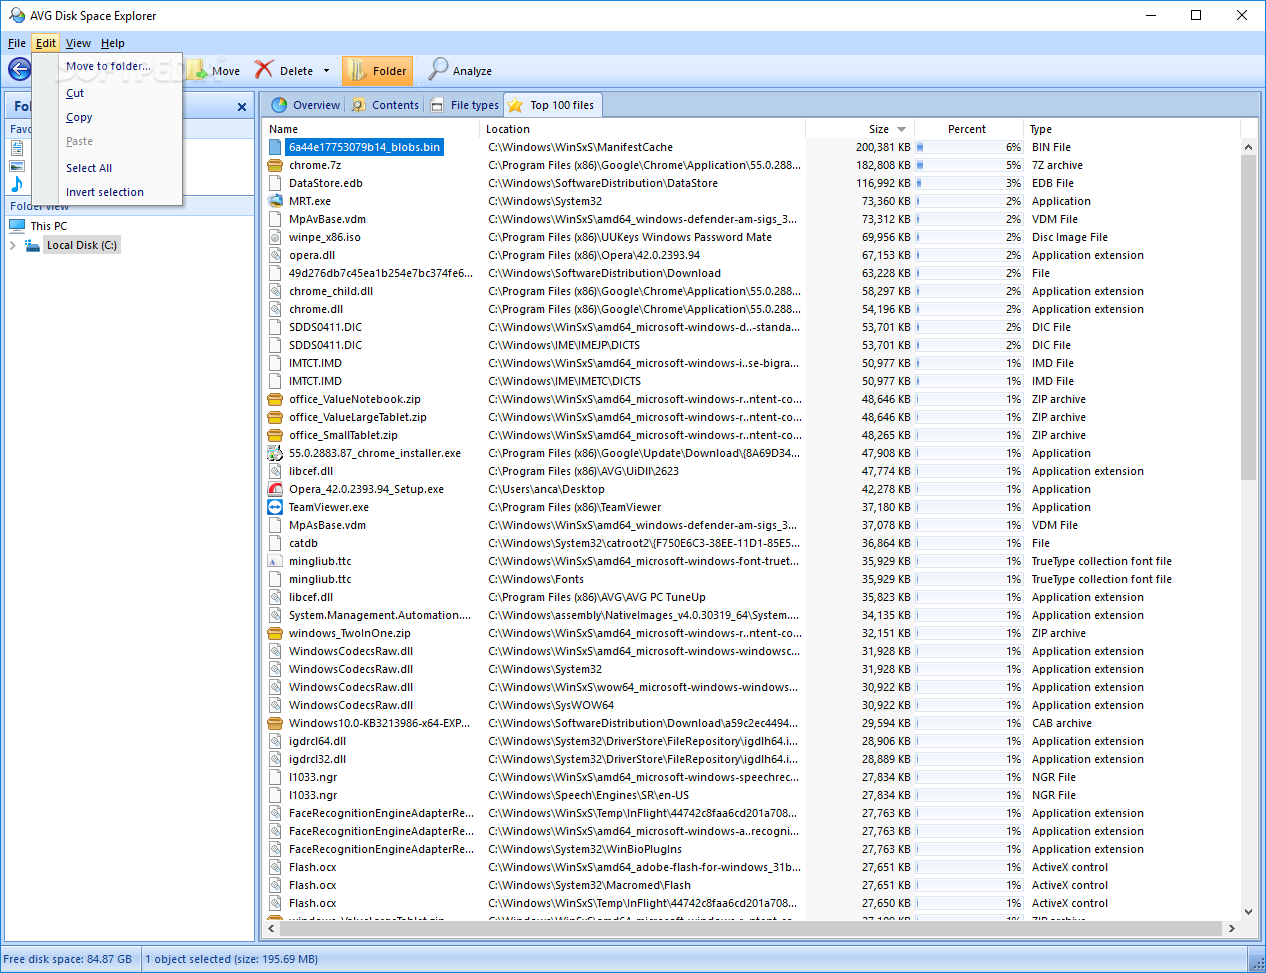Click the Size column sort arrow
The height and width of the screenshot is (973, 1266).
[901, 129]
